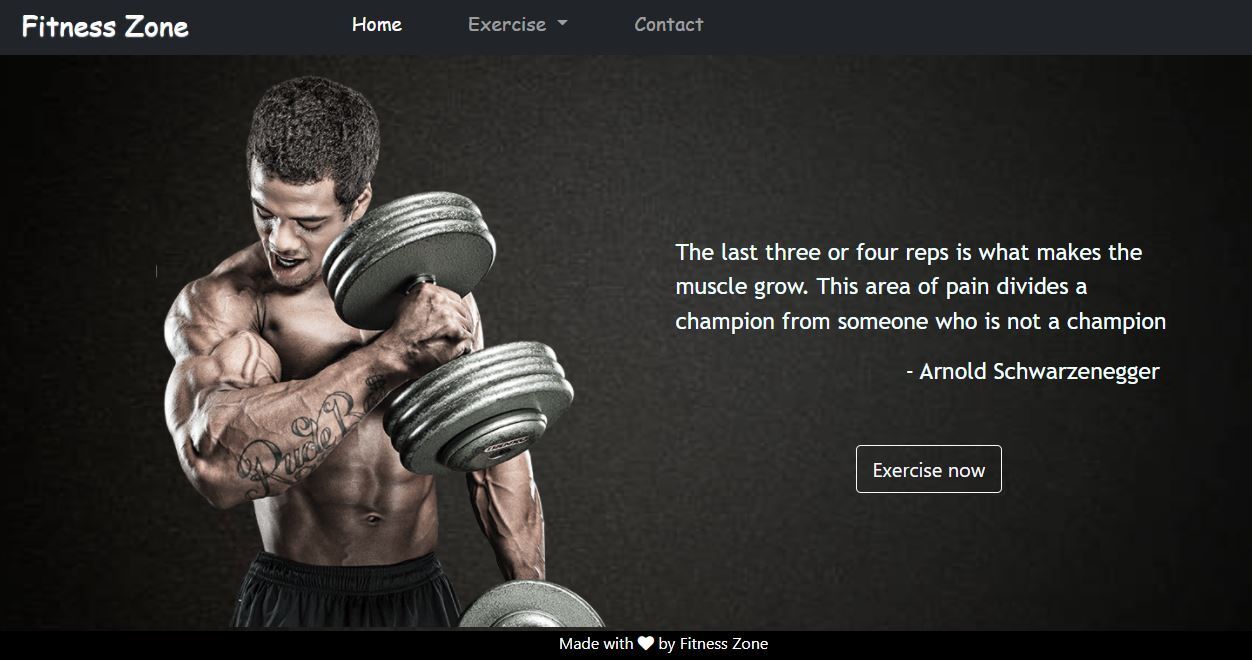Click the heart icon in the footer

646,644
